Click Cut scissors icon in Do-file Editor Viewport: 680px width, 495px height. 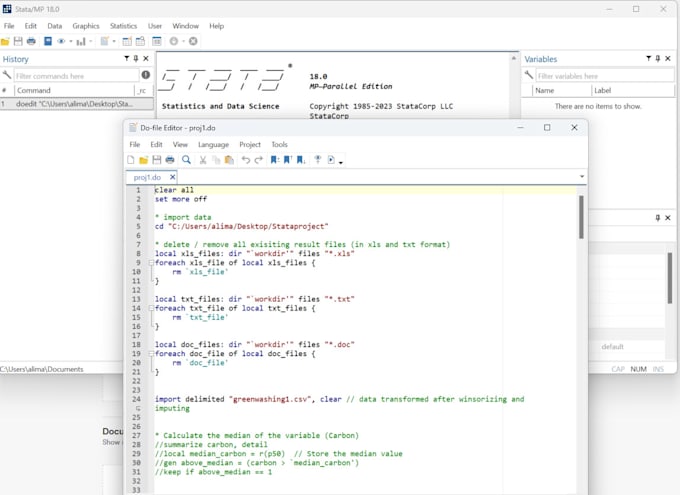[x=203, y=160]
